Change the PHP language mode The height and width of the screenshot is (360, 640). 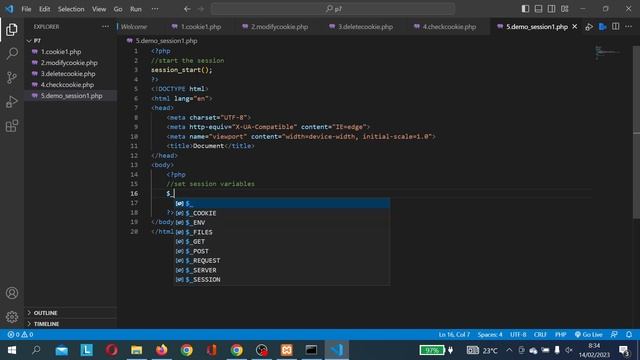click(560, 334)
